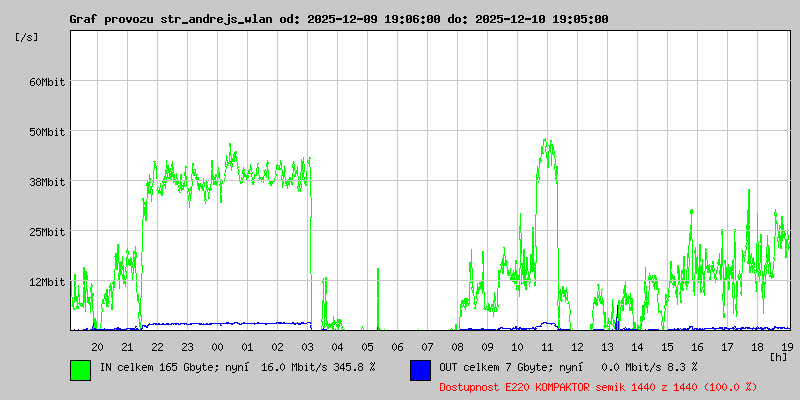Click the '03' hour x-axis label
Viewport: 800px width, 400px height.
click(308, 347)
